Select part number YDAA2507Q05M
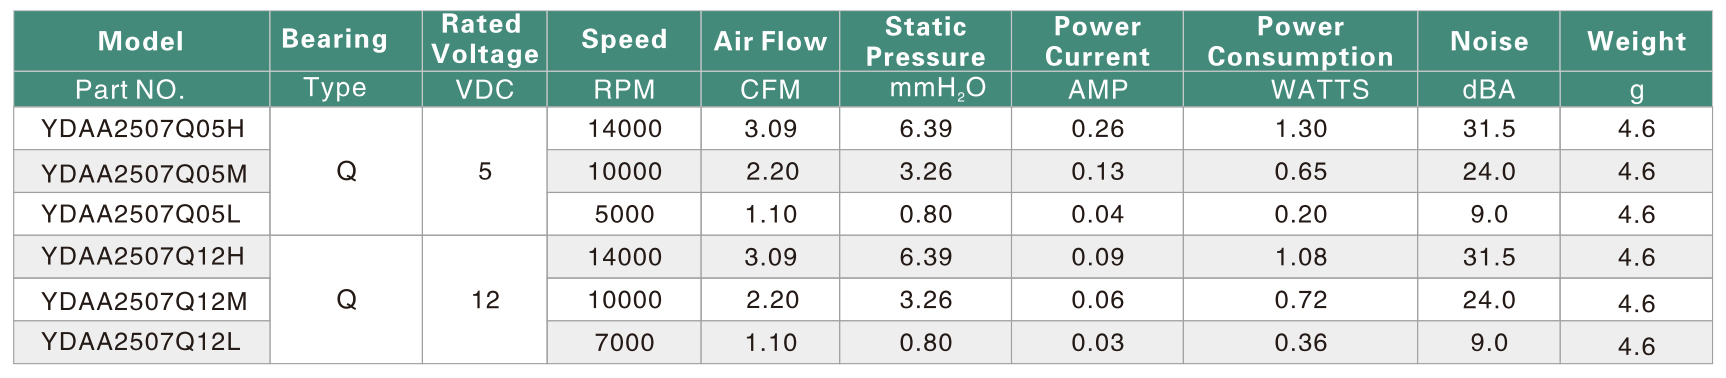The width and height of the screenshot is (1726, 378). point(144,174)
